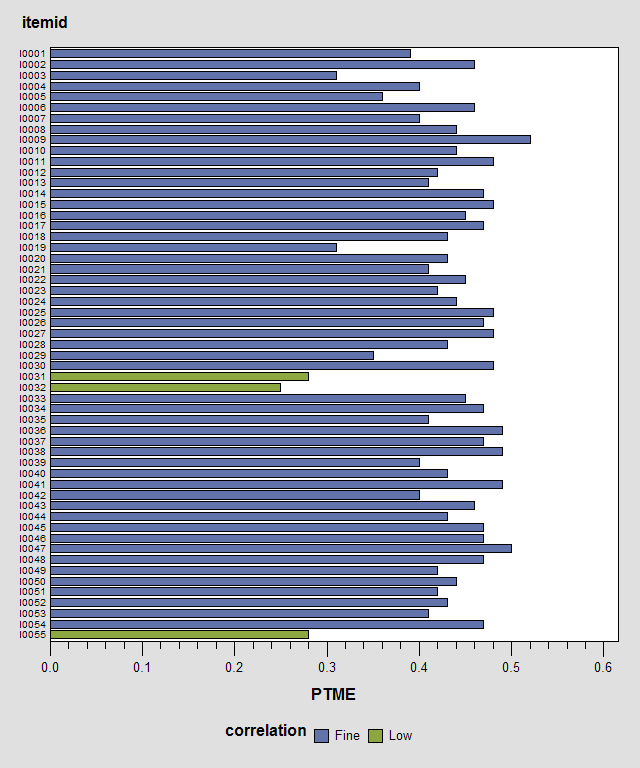This screenshot has height=768, width=640.
Task: Select the green bar for I0055
Action: click(179, 635)
